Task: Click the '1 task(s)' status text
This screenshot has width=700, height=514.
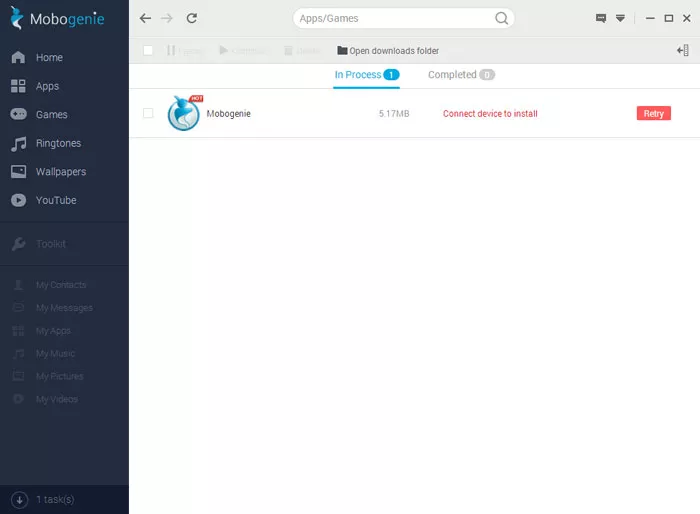Action: pyautogui.click(x=55, y=500)
